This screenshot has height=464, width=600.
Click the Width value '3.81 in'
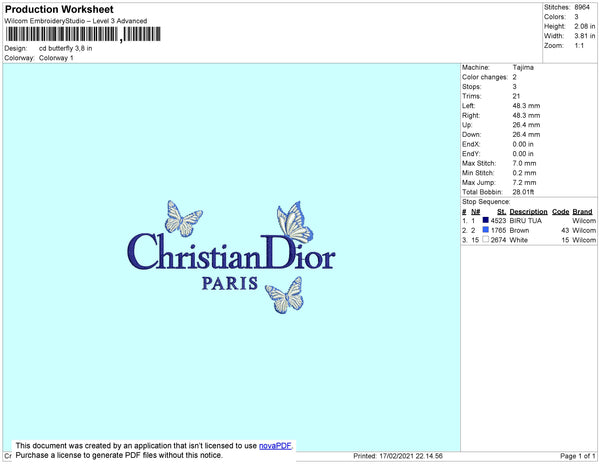[585, 36]
